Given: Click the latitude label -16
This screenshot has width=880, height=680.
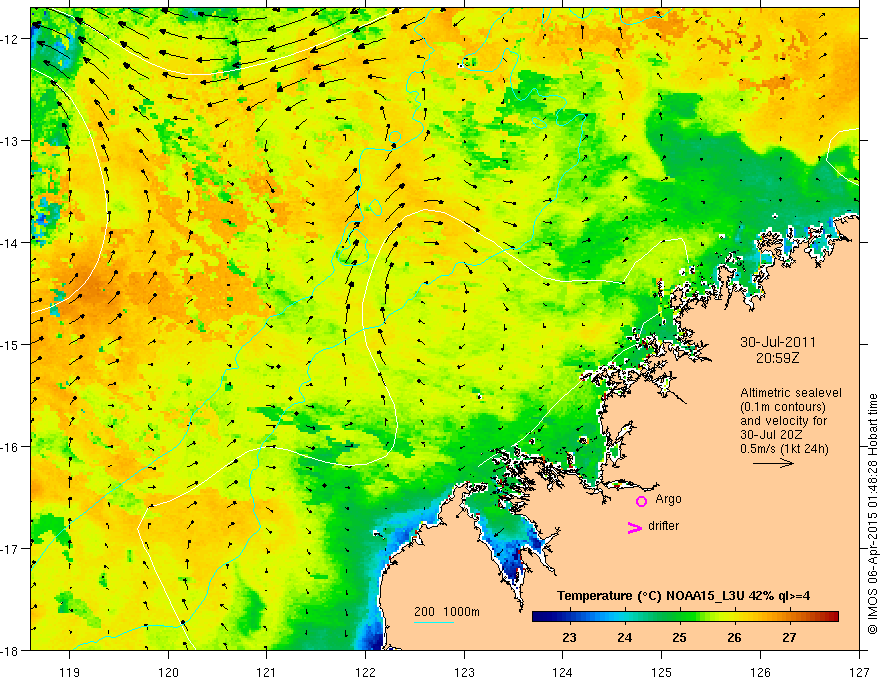Looking at the screenshot, I should coord(10,447).
